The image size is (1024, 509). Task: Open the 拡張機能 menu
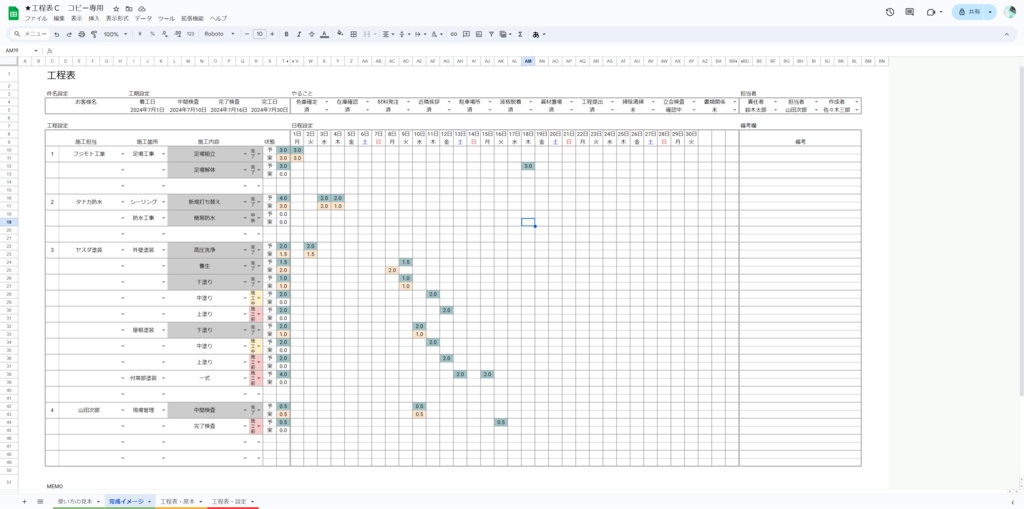[x=191, y=19]
